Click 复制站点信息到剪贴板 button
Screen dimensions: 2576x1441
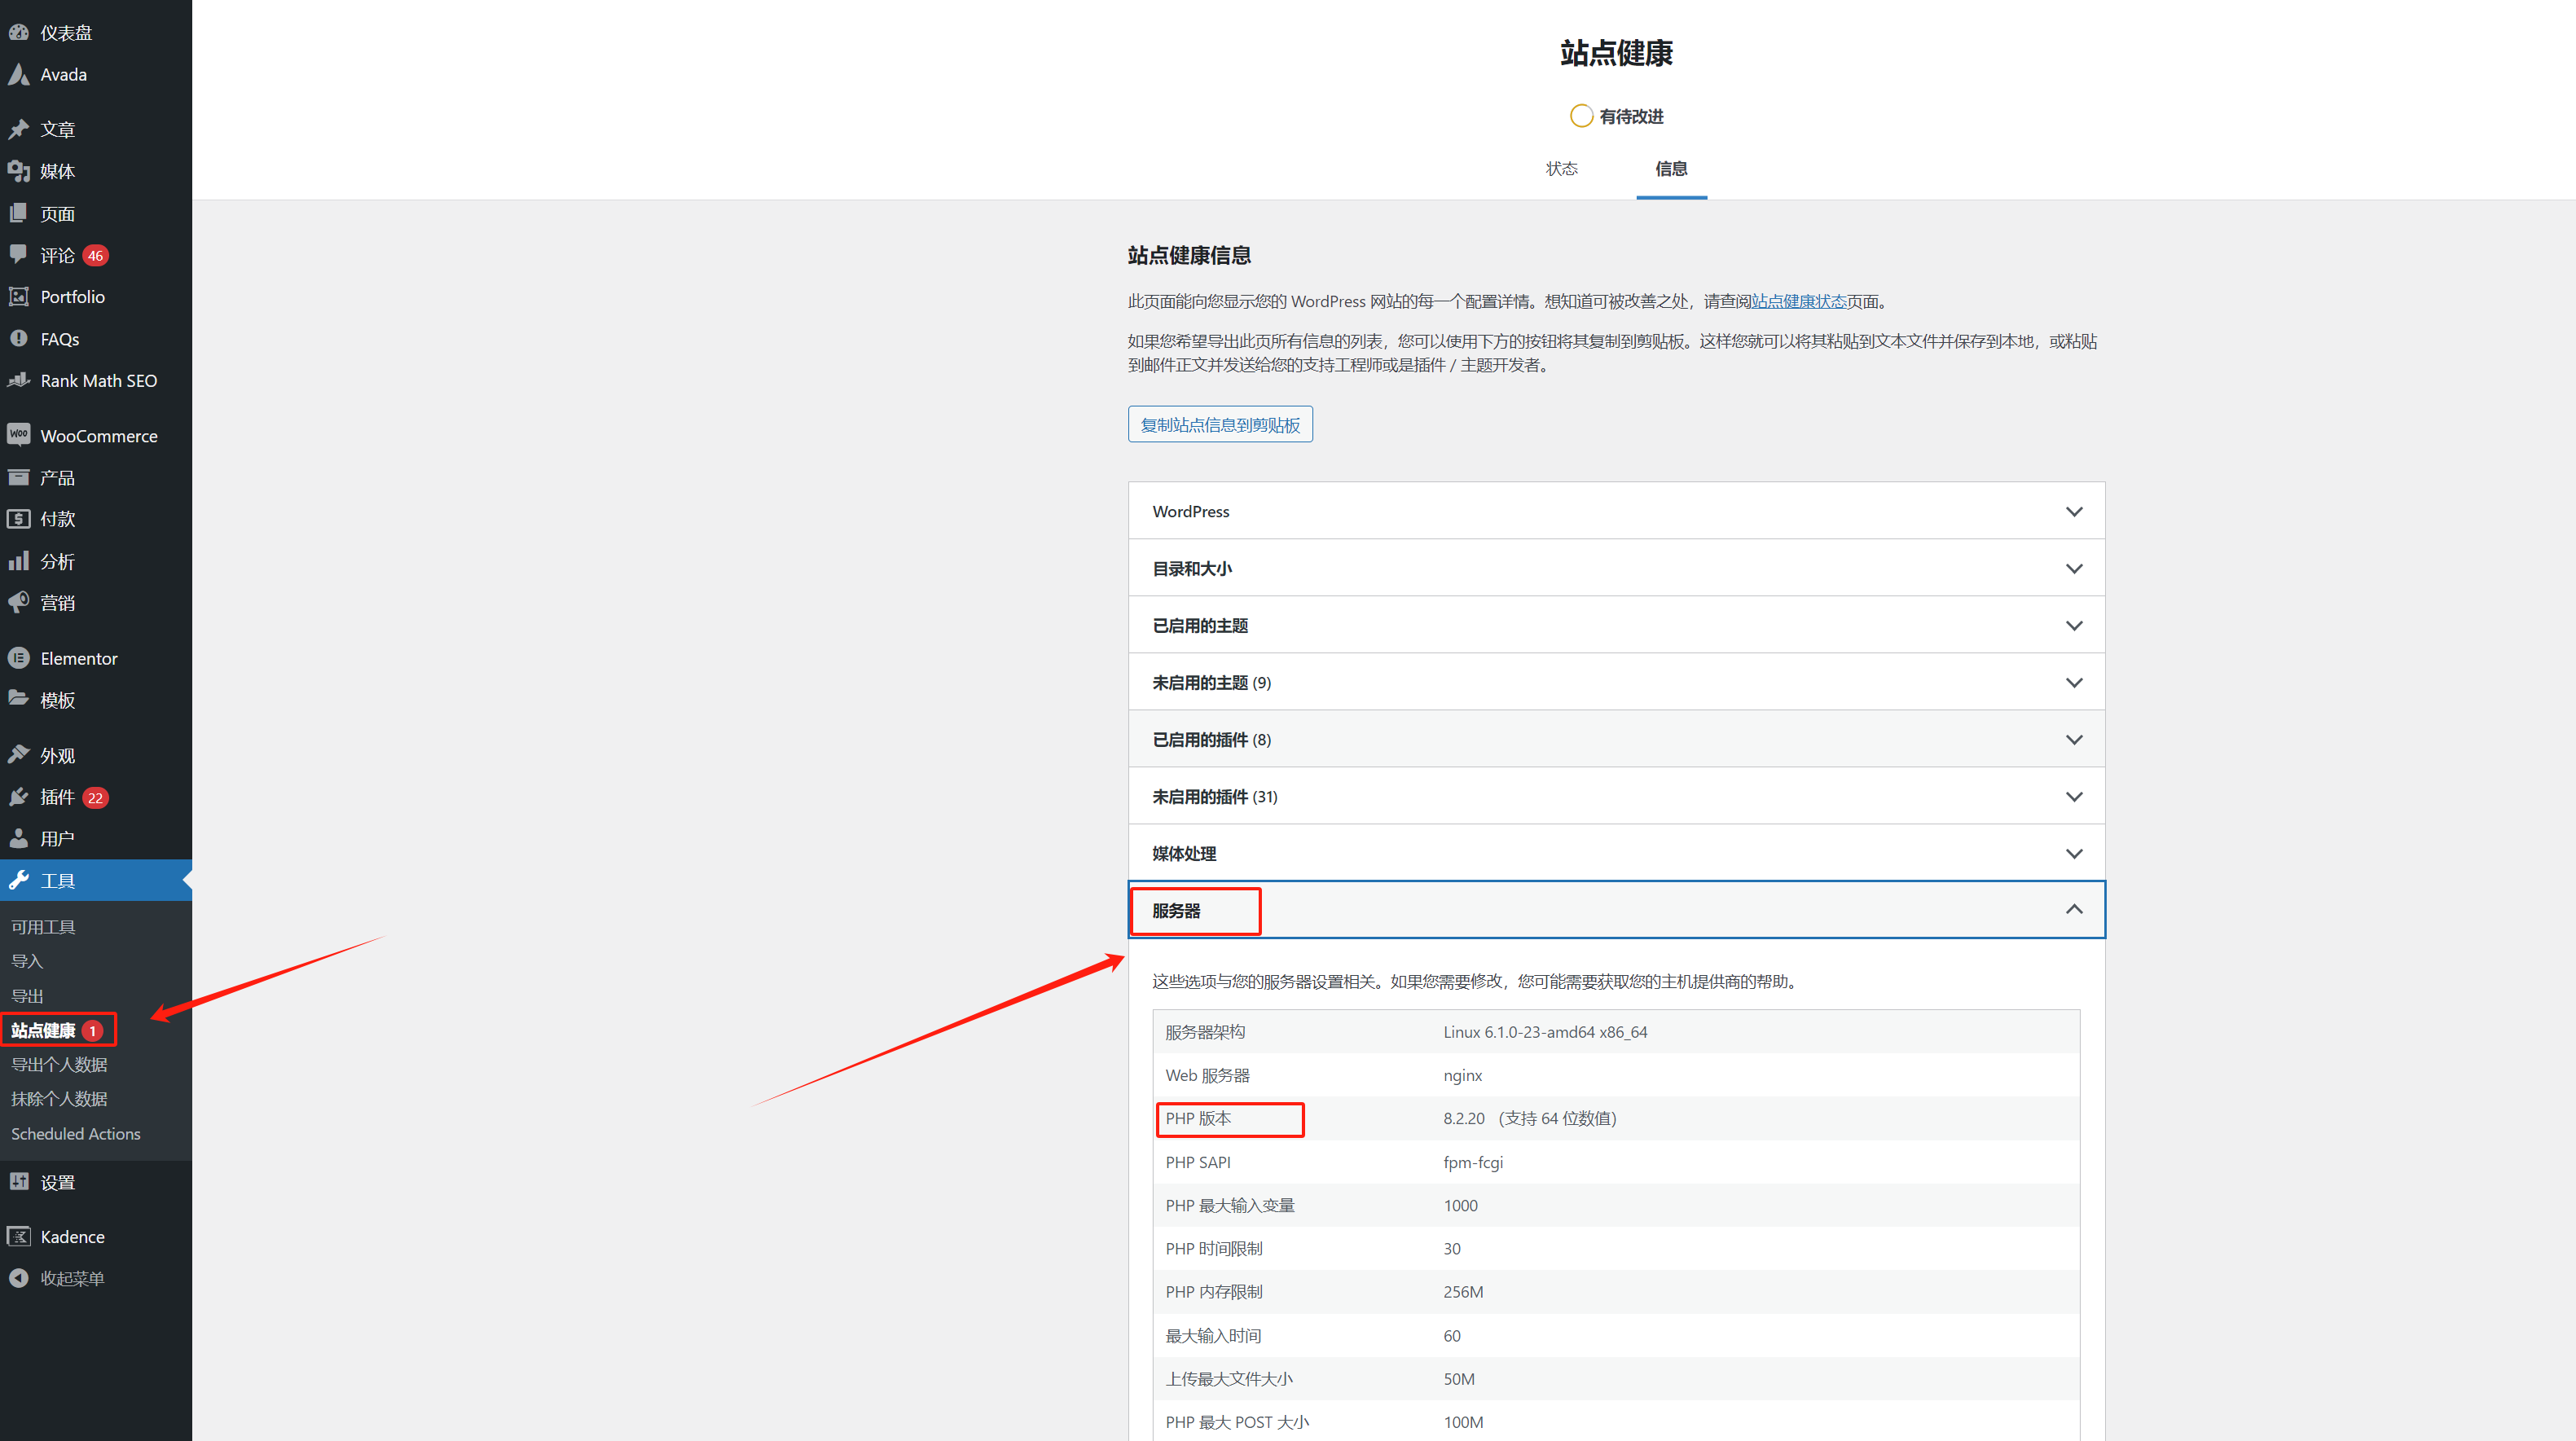tap(1220, 424)
